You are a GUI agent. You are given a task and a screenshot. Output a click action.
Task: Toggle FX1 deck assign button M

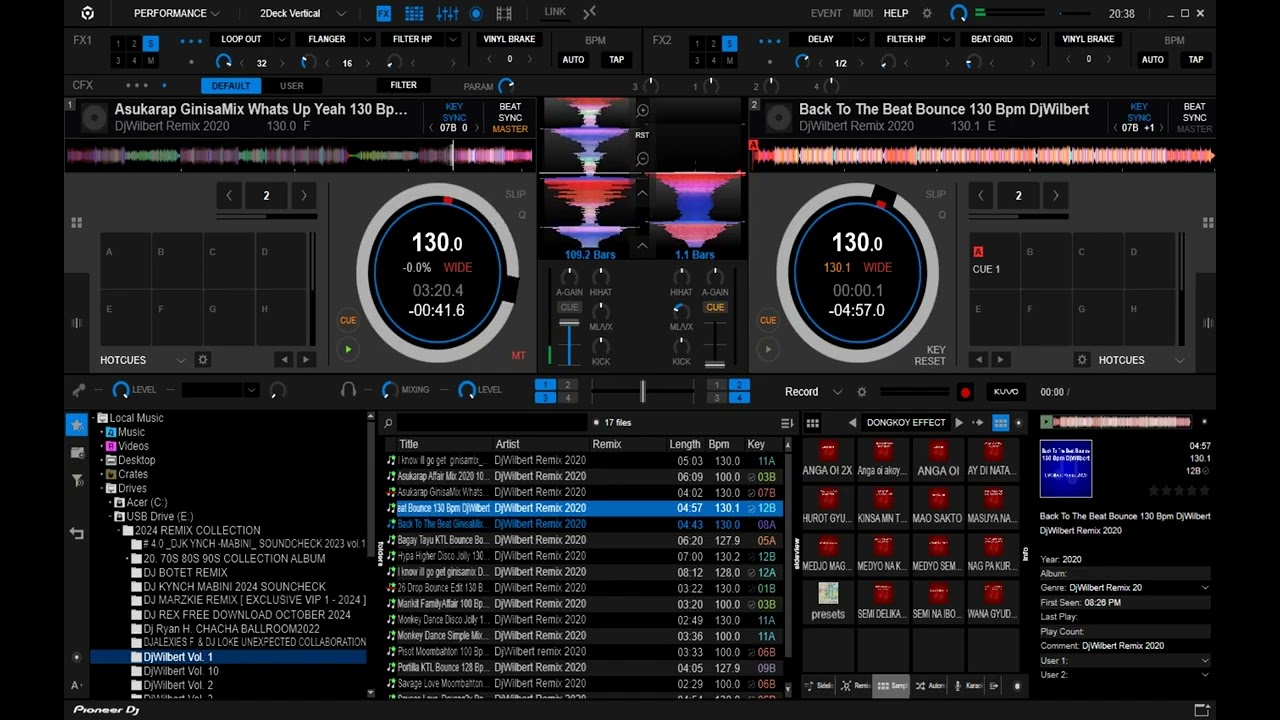coord(151,61)
